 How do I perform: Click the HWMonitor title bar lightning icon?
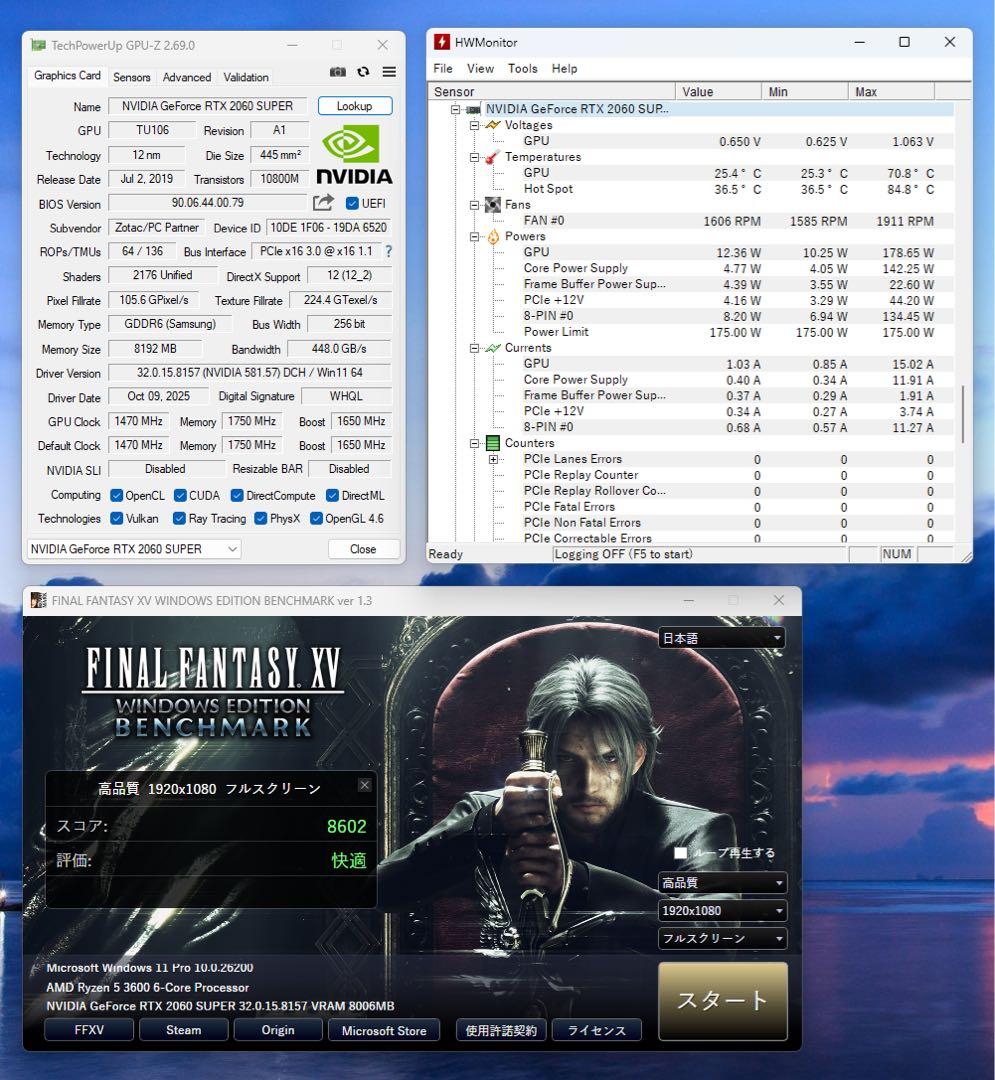tap(441, 42)
